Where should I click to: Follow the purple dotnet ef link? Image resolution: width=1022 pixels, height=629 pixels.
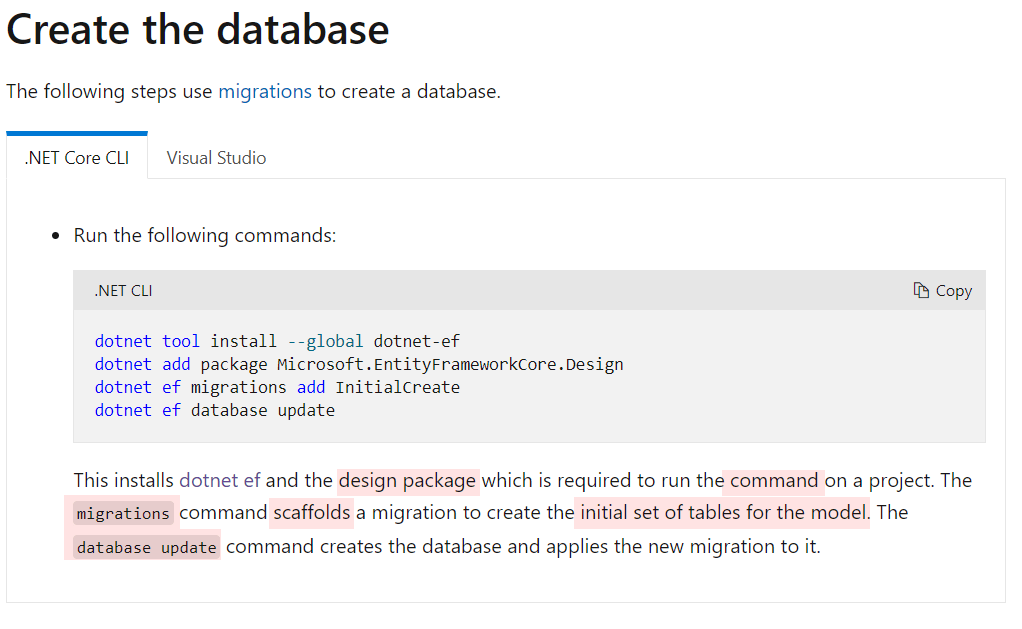tap(220, 480)
